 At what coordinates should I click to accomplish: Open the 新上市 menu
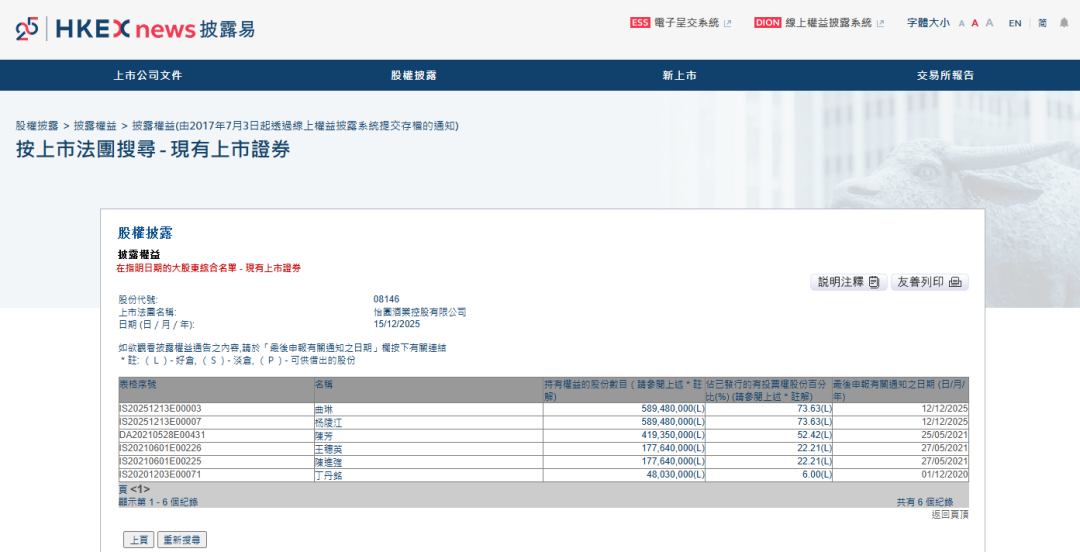pos(679,75)
